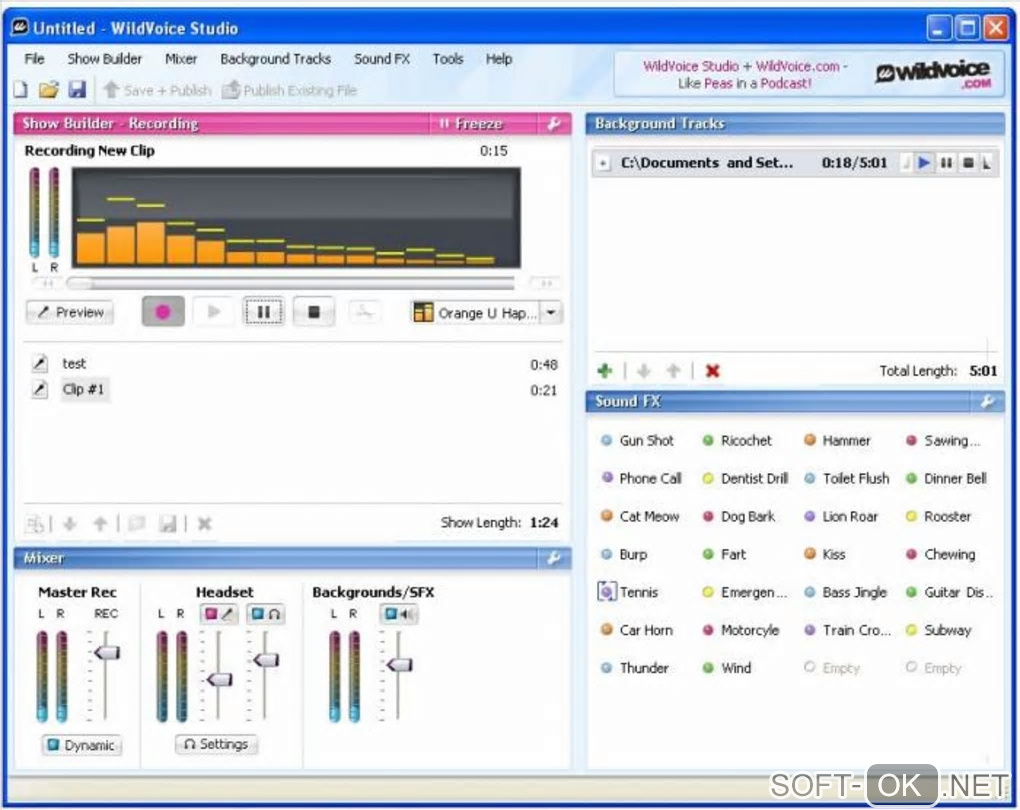
Task: Open the Help menu
Action: (x=499, y=59)
